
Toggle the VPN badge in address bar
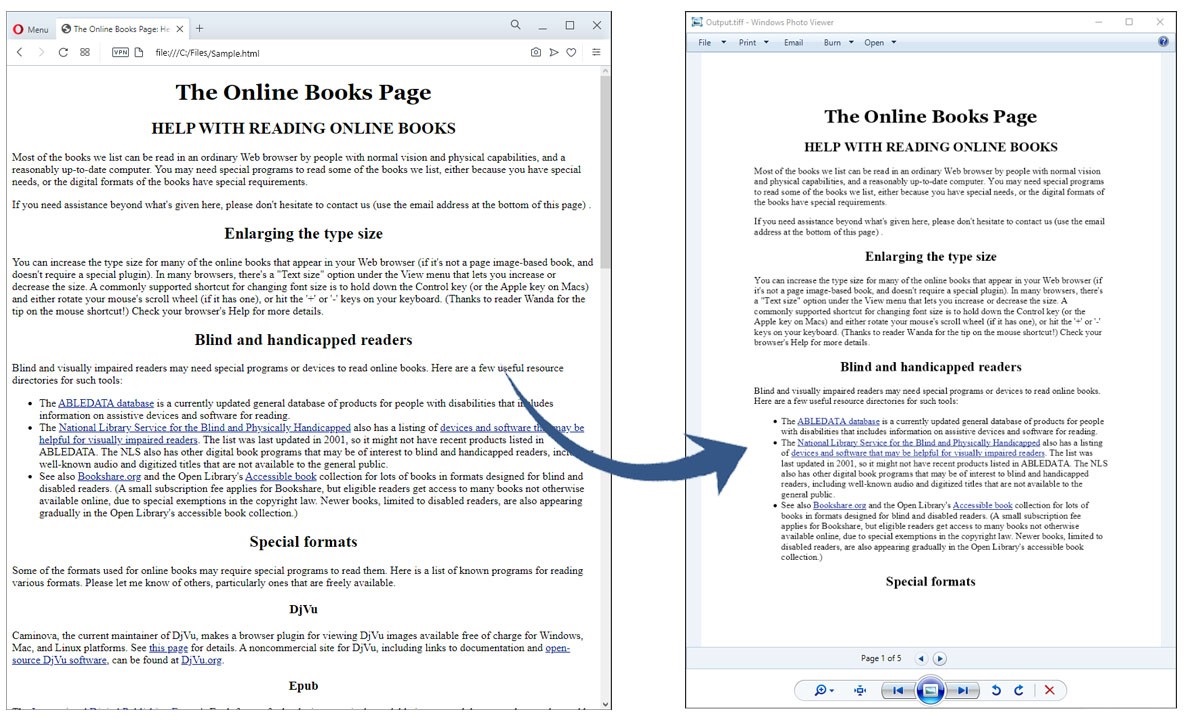[120, 52]
